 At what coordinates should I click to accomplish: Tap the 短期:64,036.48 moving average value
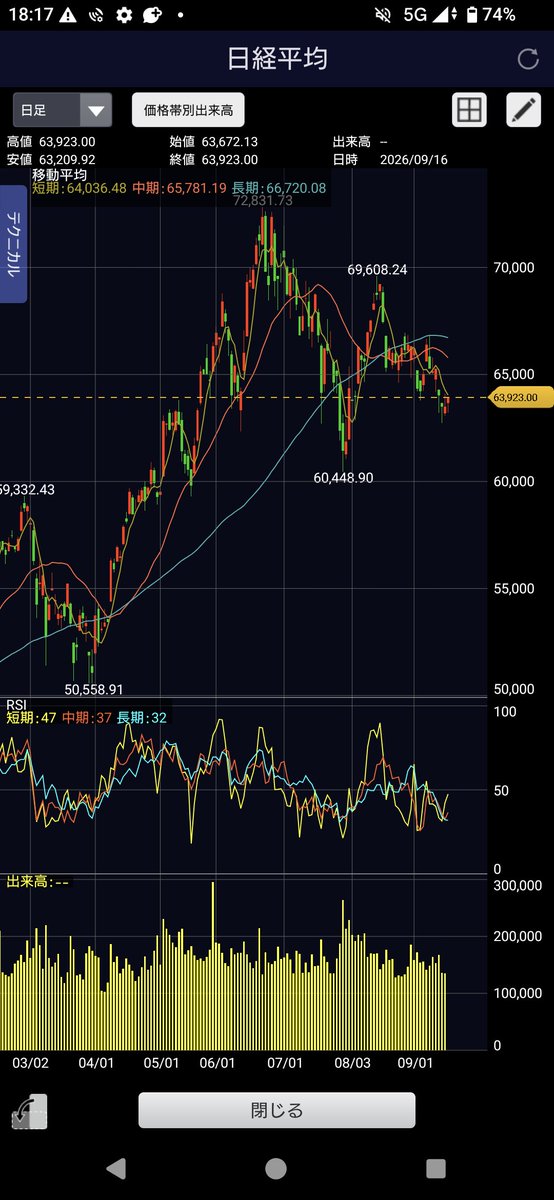point(80,188)
